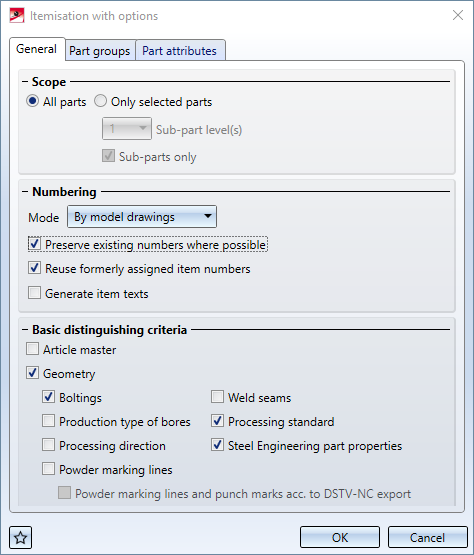Image resolution: width=474 pixels, height=555 pixels.
Task: Confirm with the OK button
Action: [340, 538]
